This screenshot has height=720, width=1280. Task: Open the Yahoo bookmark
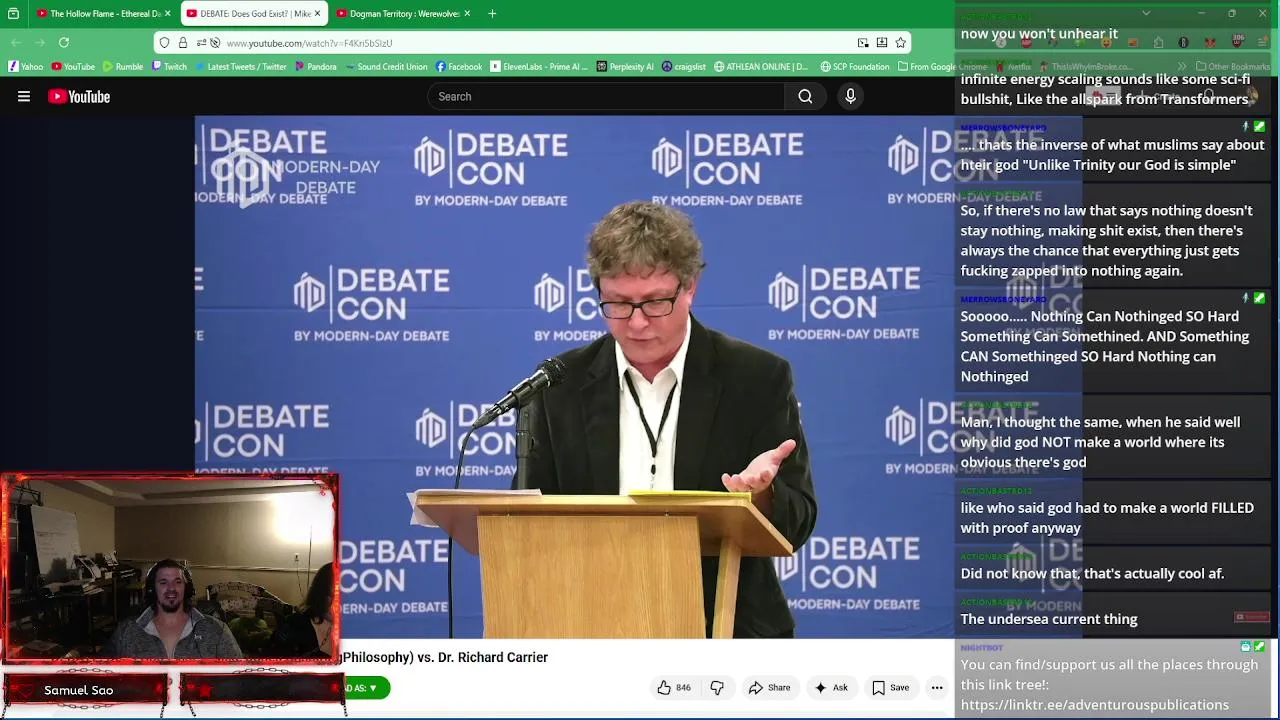(x=25, y=67)
